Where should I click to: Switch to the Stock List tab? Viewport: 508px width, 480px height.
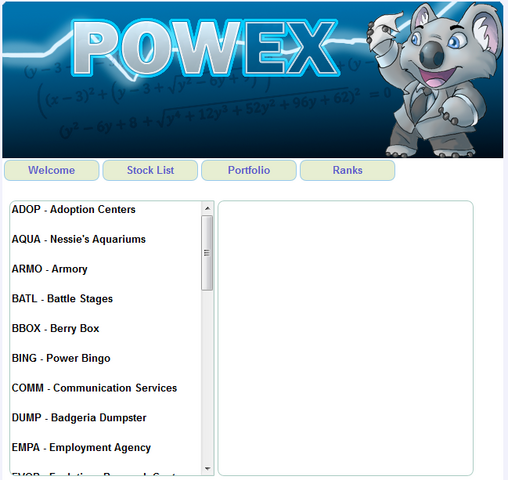click(150, 170)
